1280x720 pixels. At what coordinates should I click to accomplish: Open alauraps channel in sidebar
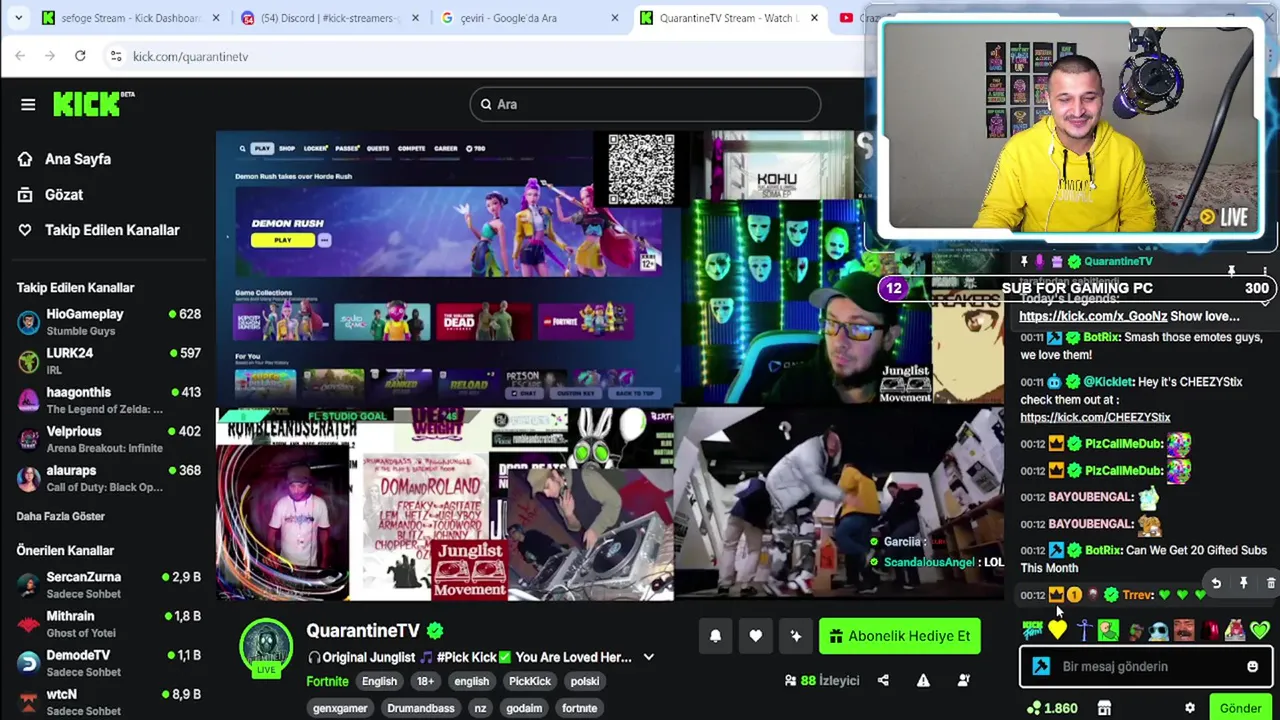(x=108, y=478)
